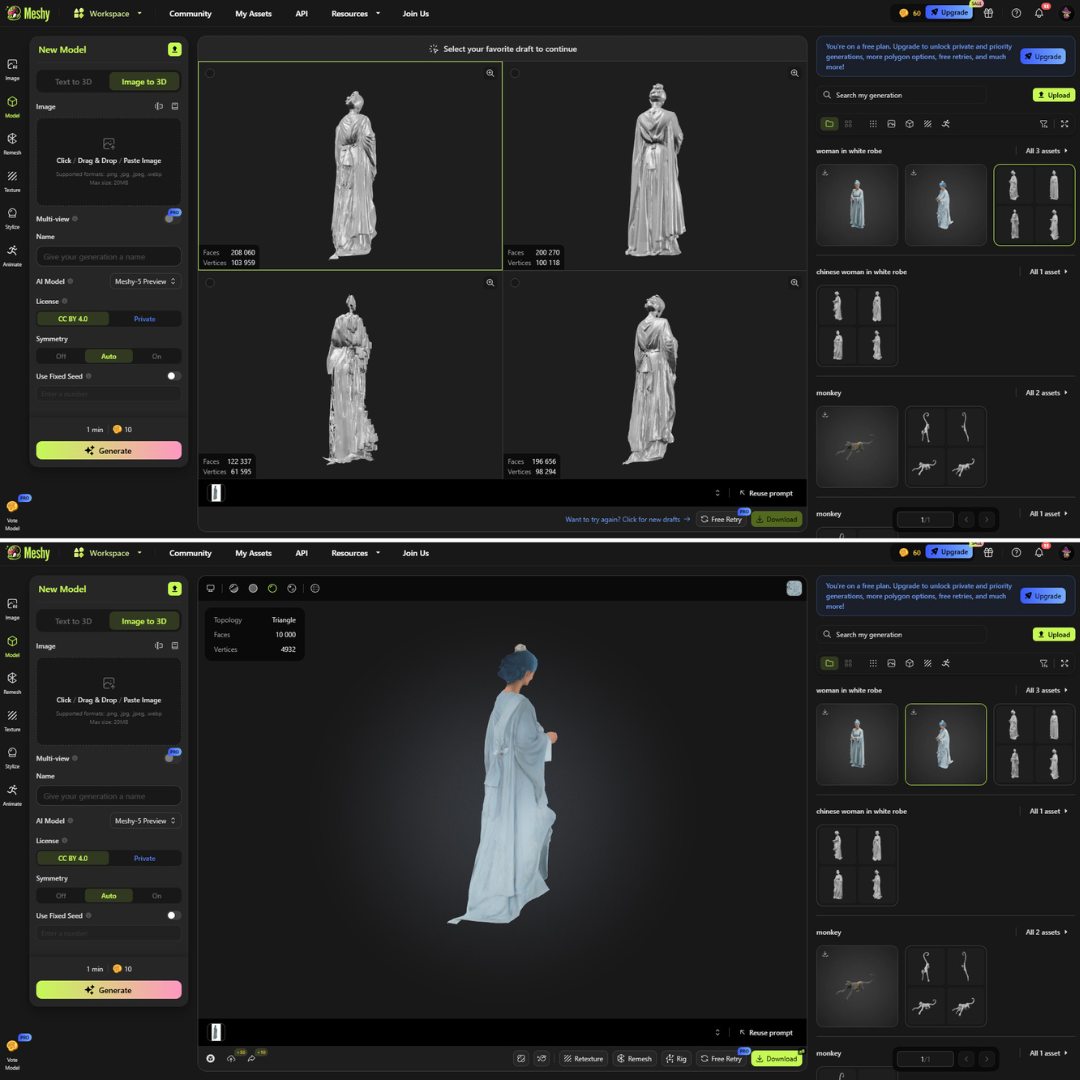Viewport: 1080px width, 1080px height.
Task: Click the notification bell in upper window header
Action: click(1039, 13)
